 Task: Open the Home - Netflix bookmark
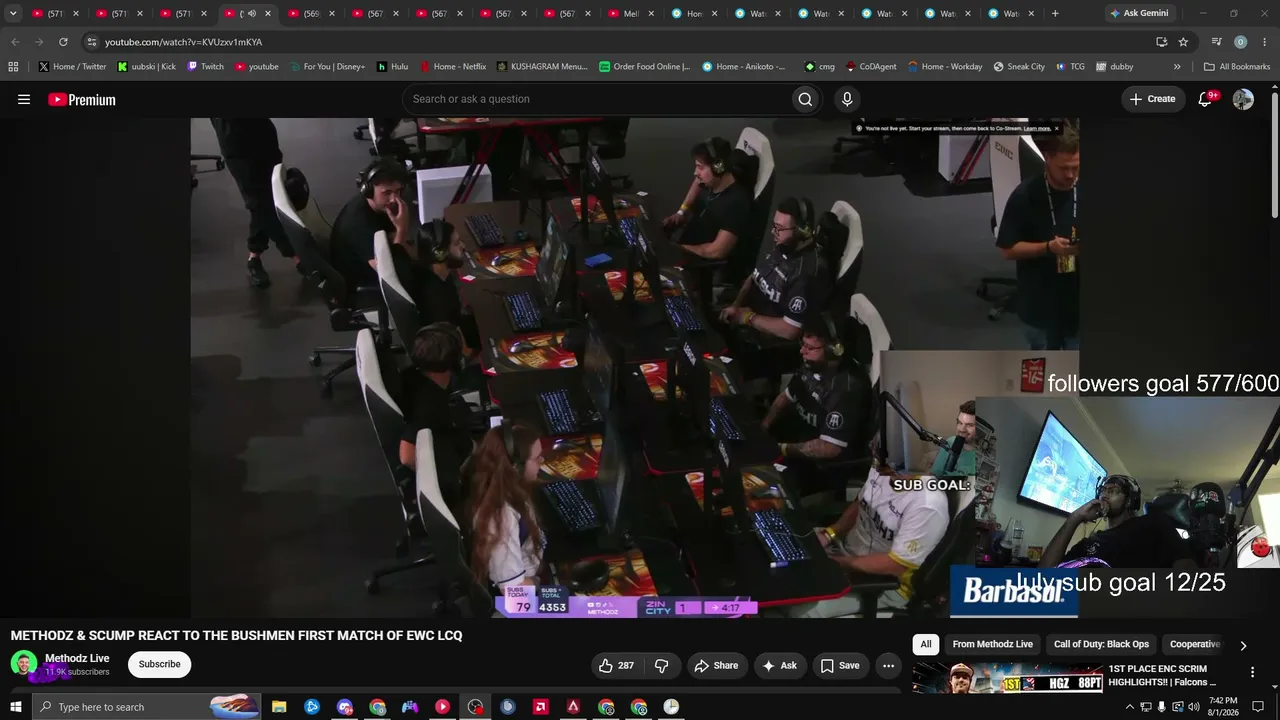pyautogui.click(x=452, y=66)
